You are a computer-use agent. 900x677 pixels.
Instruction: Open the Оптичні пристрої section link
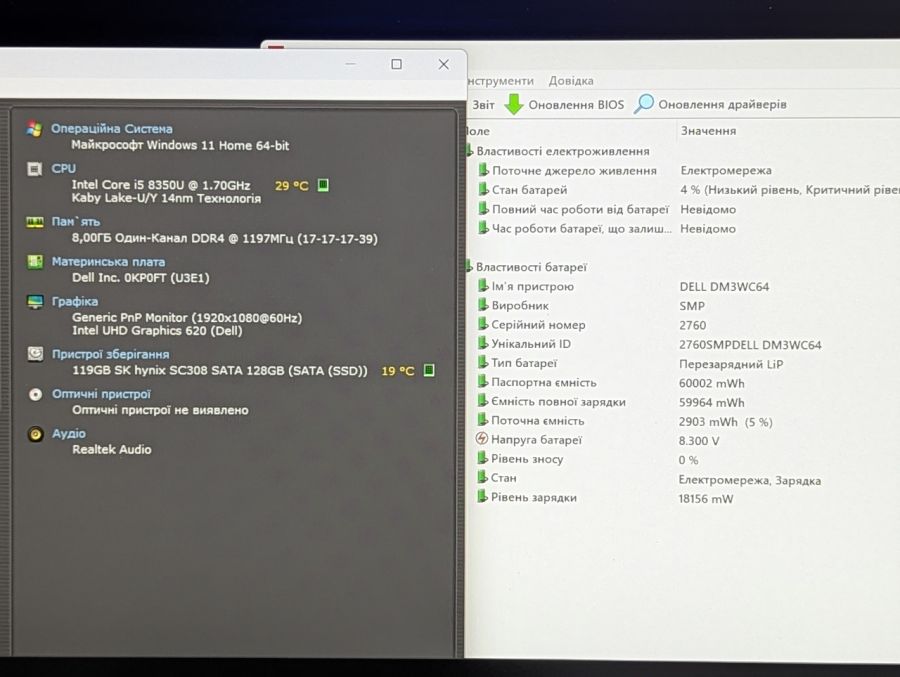(102, 394)
